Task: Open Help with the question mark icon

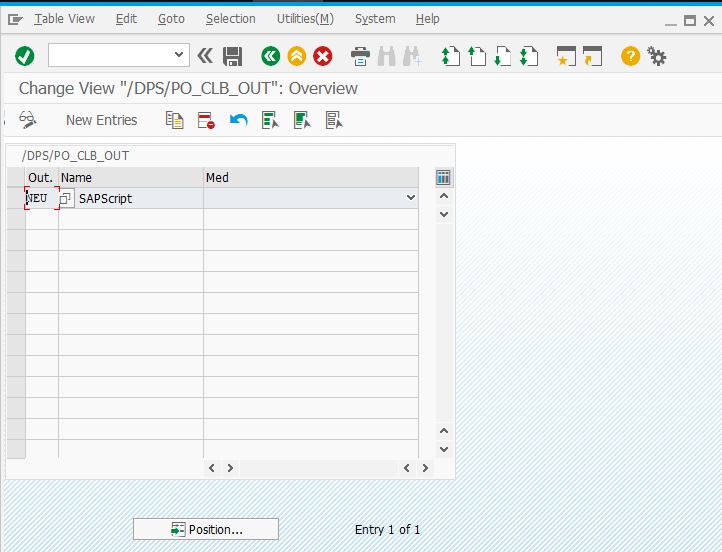Action: point(630,56)
